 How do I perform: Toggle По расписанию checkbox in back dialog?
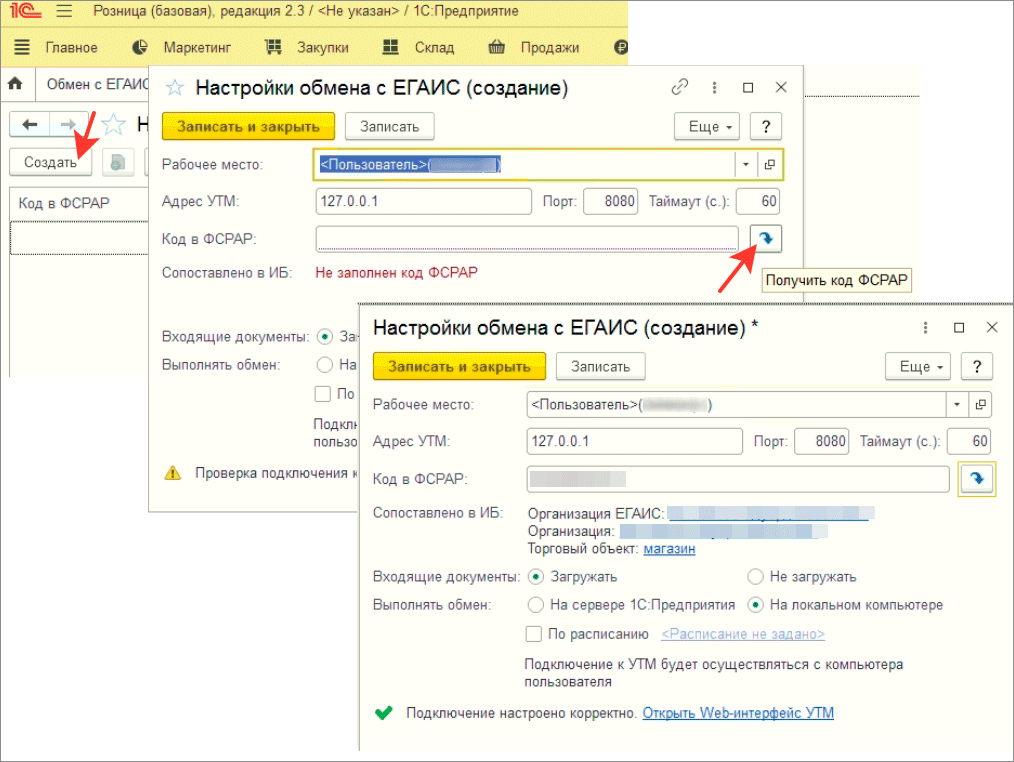coord(323,393)
